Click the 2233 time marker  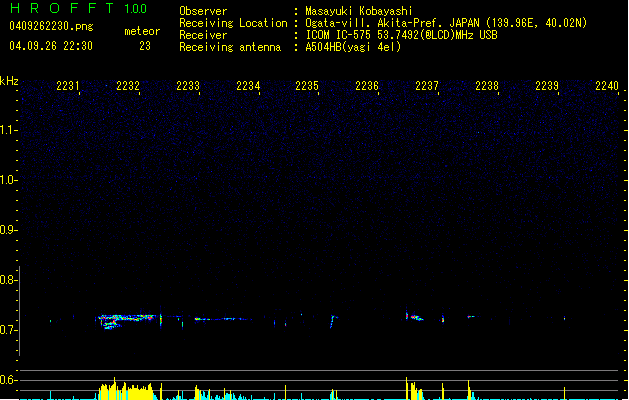pyautogui.click(x=188, y=86)
